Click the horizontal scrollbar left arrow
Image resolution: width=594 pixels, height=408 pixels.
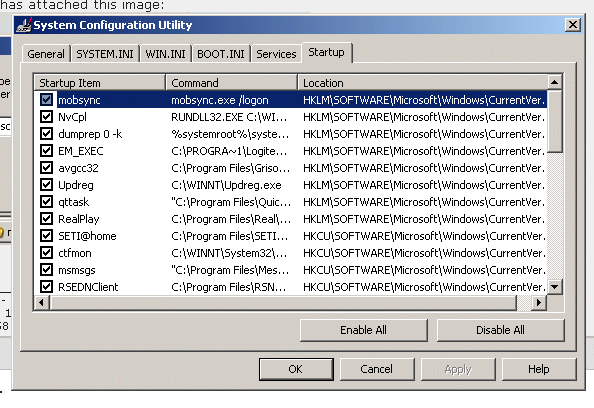point(42,302)
